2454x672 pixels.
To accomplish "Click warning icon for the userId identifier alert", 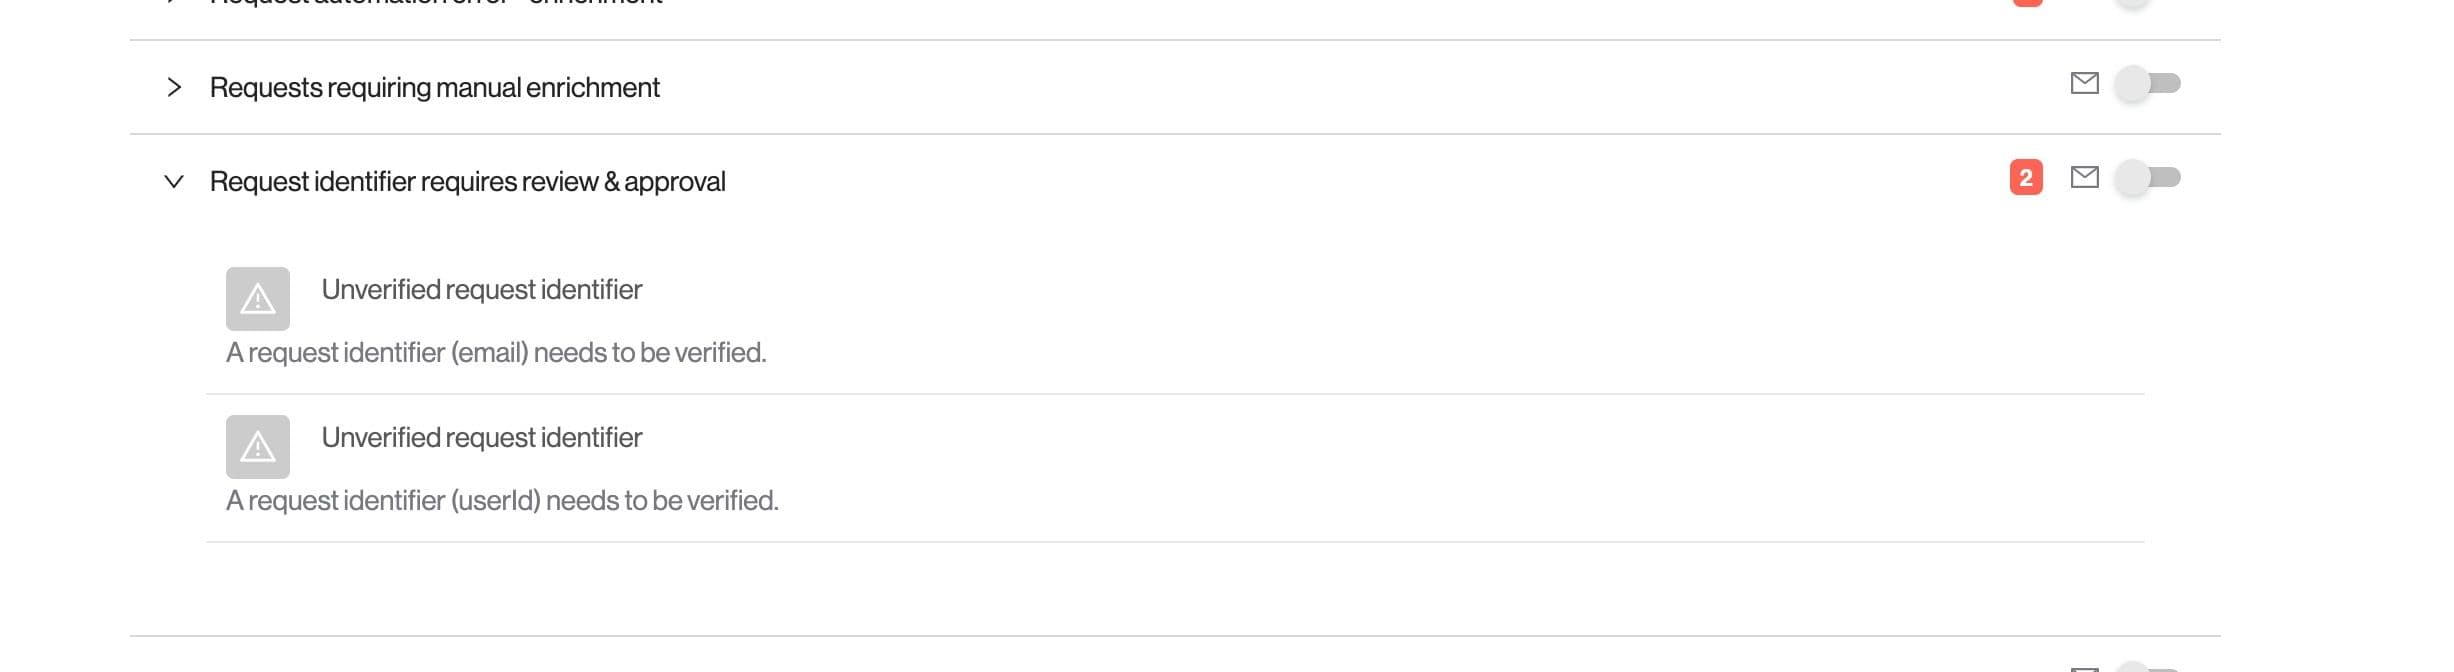I will point(258,447).
